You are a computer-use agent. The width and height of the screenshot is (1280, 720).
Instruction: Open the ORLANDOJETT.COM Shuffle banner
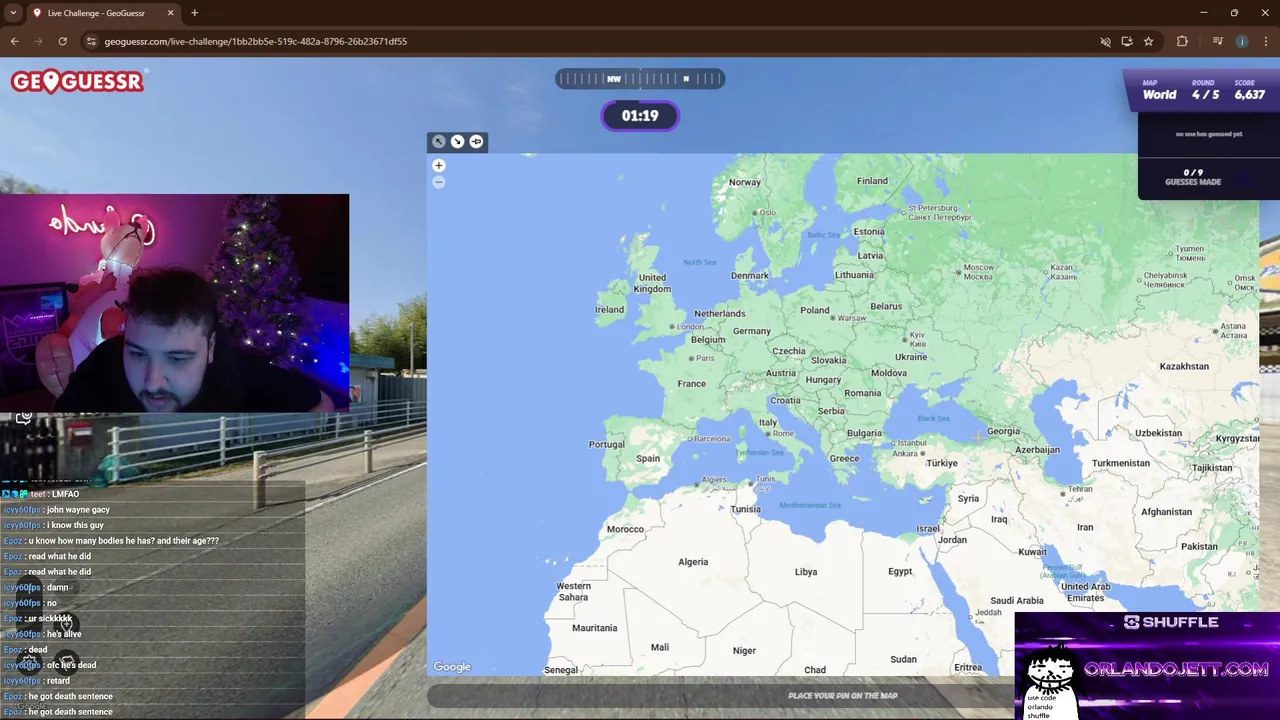(x=1147, y=666)
